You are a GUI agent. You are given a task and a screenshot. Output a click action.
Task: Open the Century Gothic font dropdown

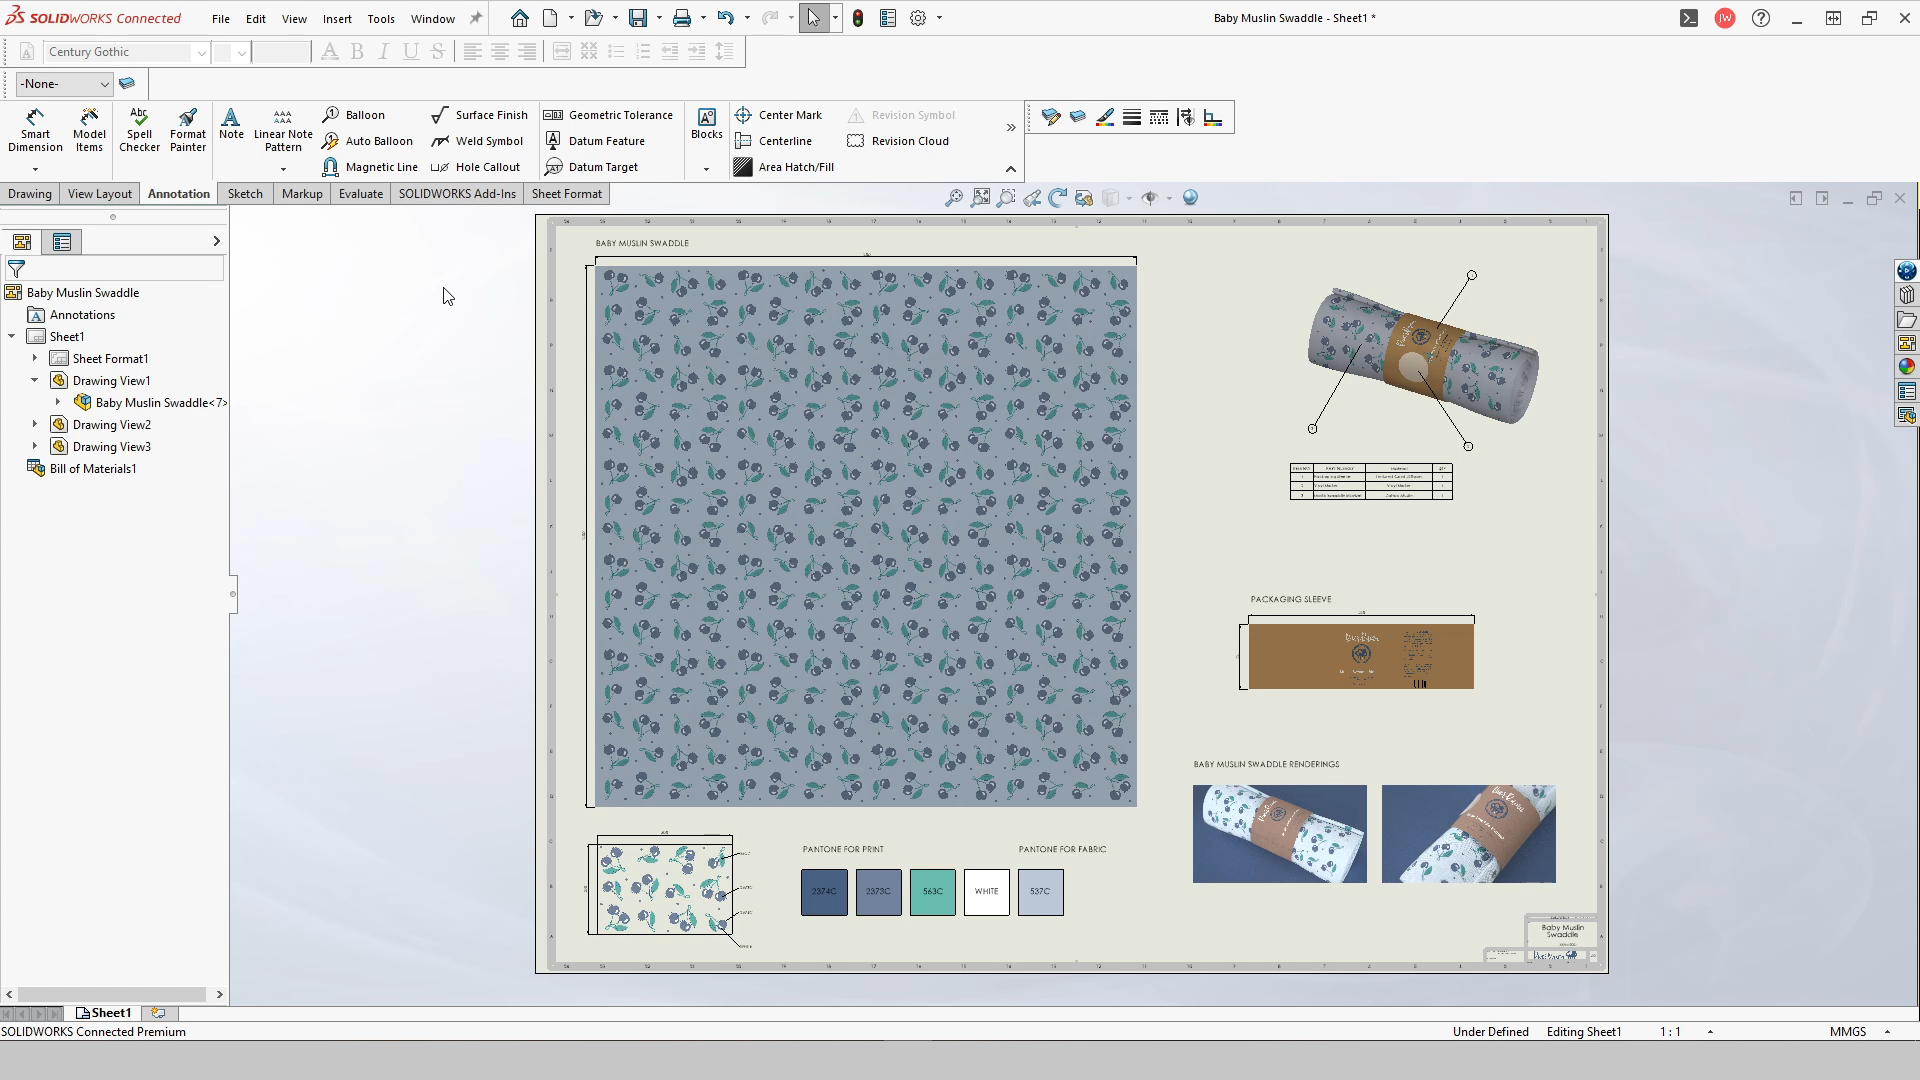(201, 52)
